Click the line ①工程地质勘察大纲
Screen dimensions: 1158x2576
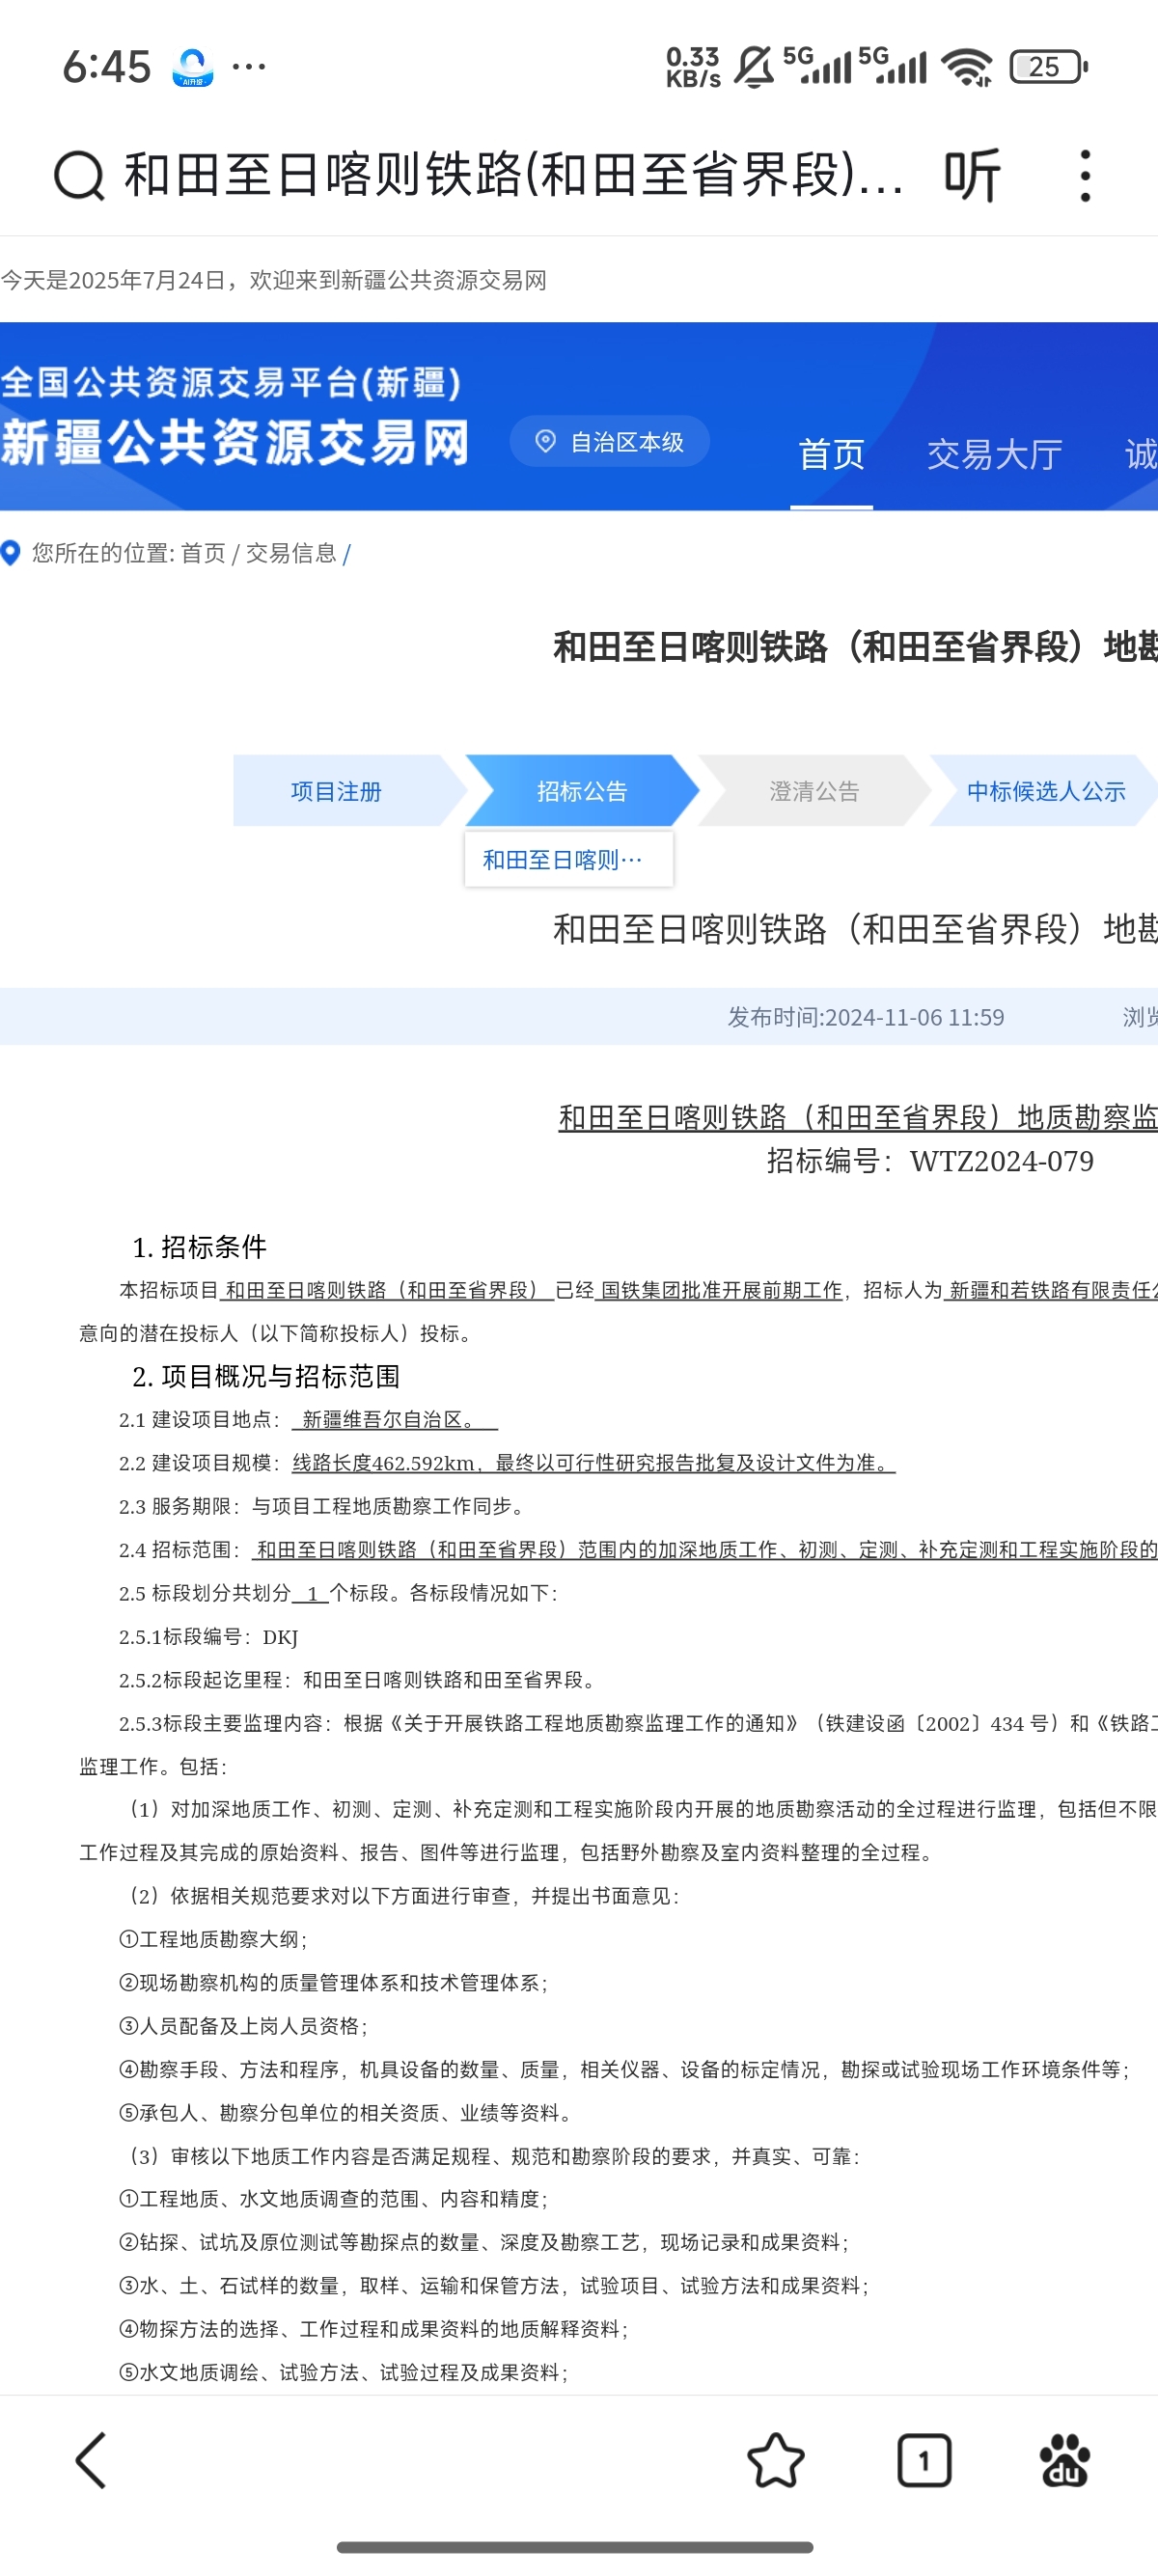pyautogui.click(x=213, y=1939)
